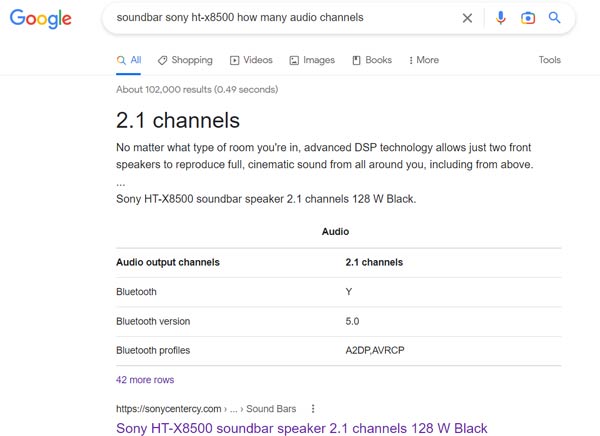Viewport: 600px width, 436px height.
Task: Open the Images tab
Action: 312,60
